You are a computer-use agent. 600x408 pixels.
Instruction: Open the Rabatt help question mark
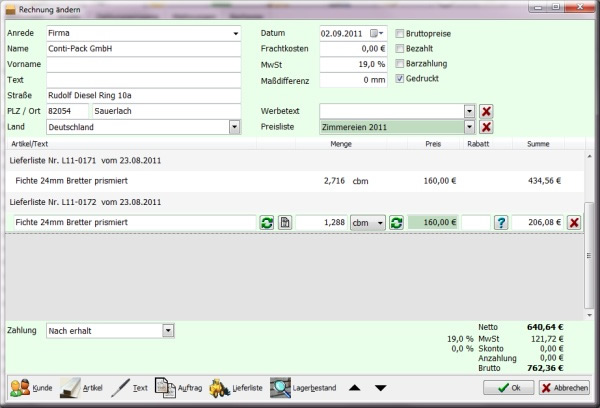point(501,222)
